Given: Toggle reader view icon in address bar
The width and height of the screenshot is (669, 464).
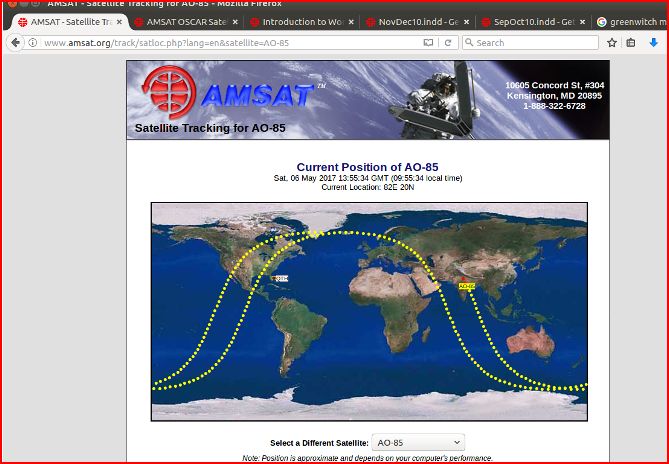Looking at the screenshot, I should coord(428,43).
